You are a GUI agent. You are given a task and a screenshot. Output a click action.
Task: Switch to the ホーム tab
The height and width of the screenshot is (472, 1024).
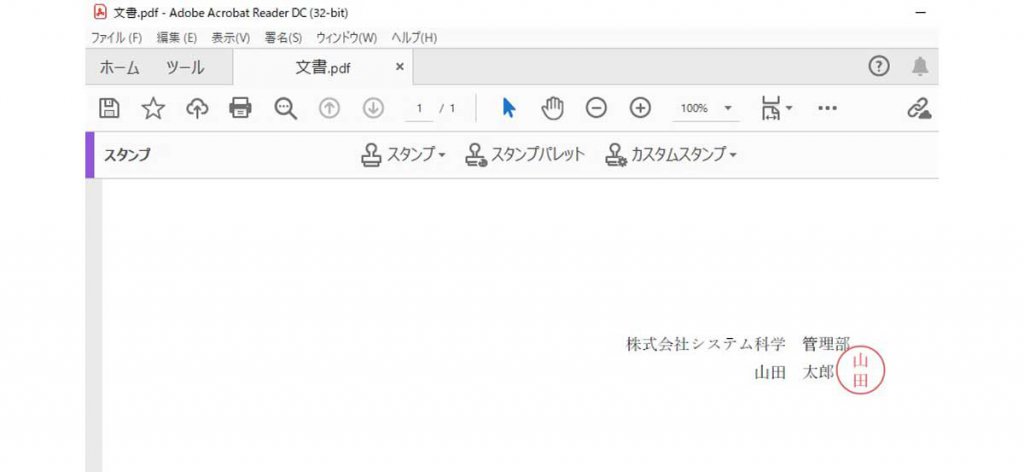coord(119,67)
